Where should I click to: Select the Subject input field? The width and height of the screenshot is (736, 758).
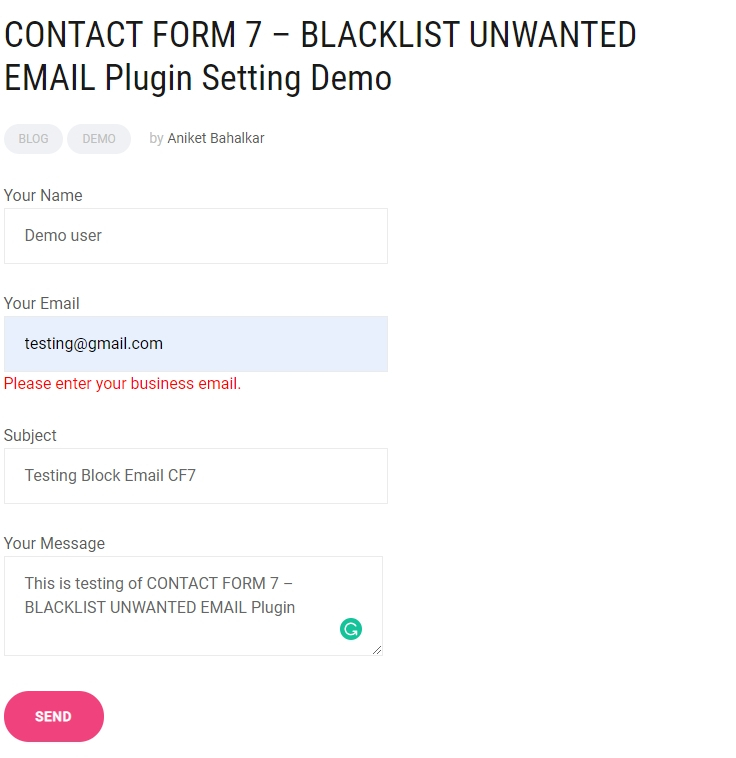196,476
